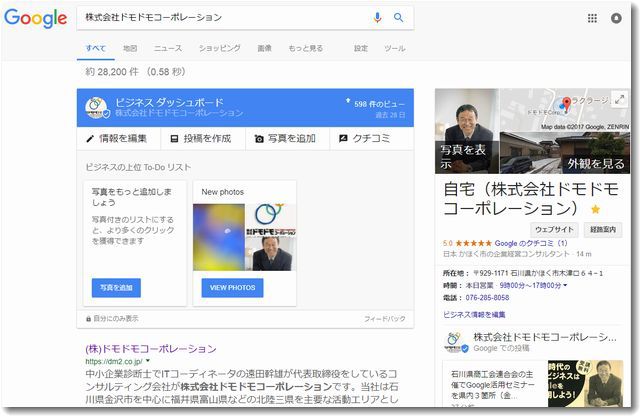Screen dimensions: 640x416
Task: Open Google のクチコミ (1) reviews link
Action: pos(531,243)
